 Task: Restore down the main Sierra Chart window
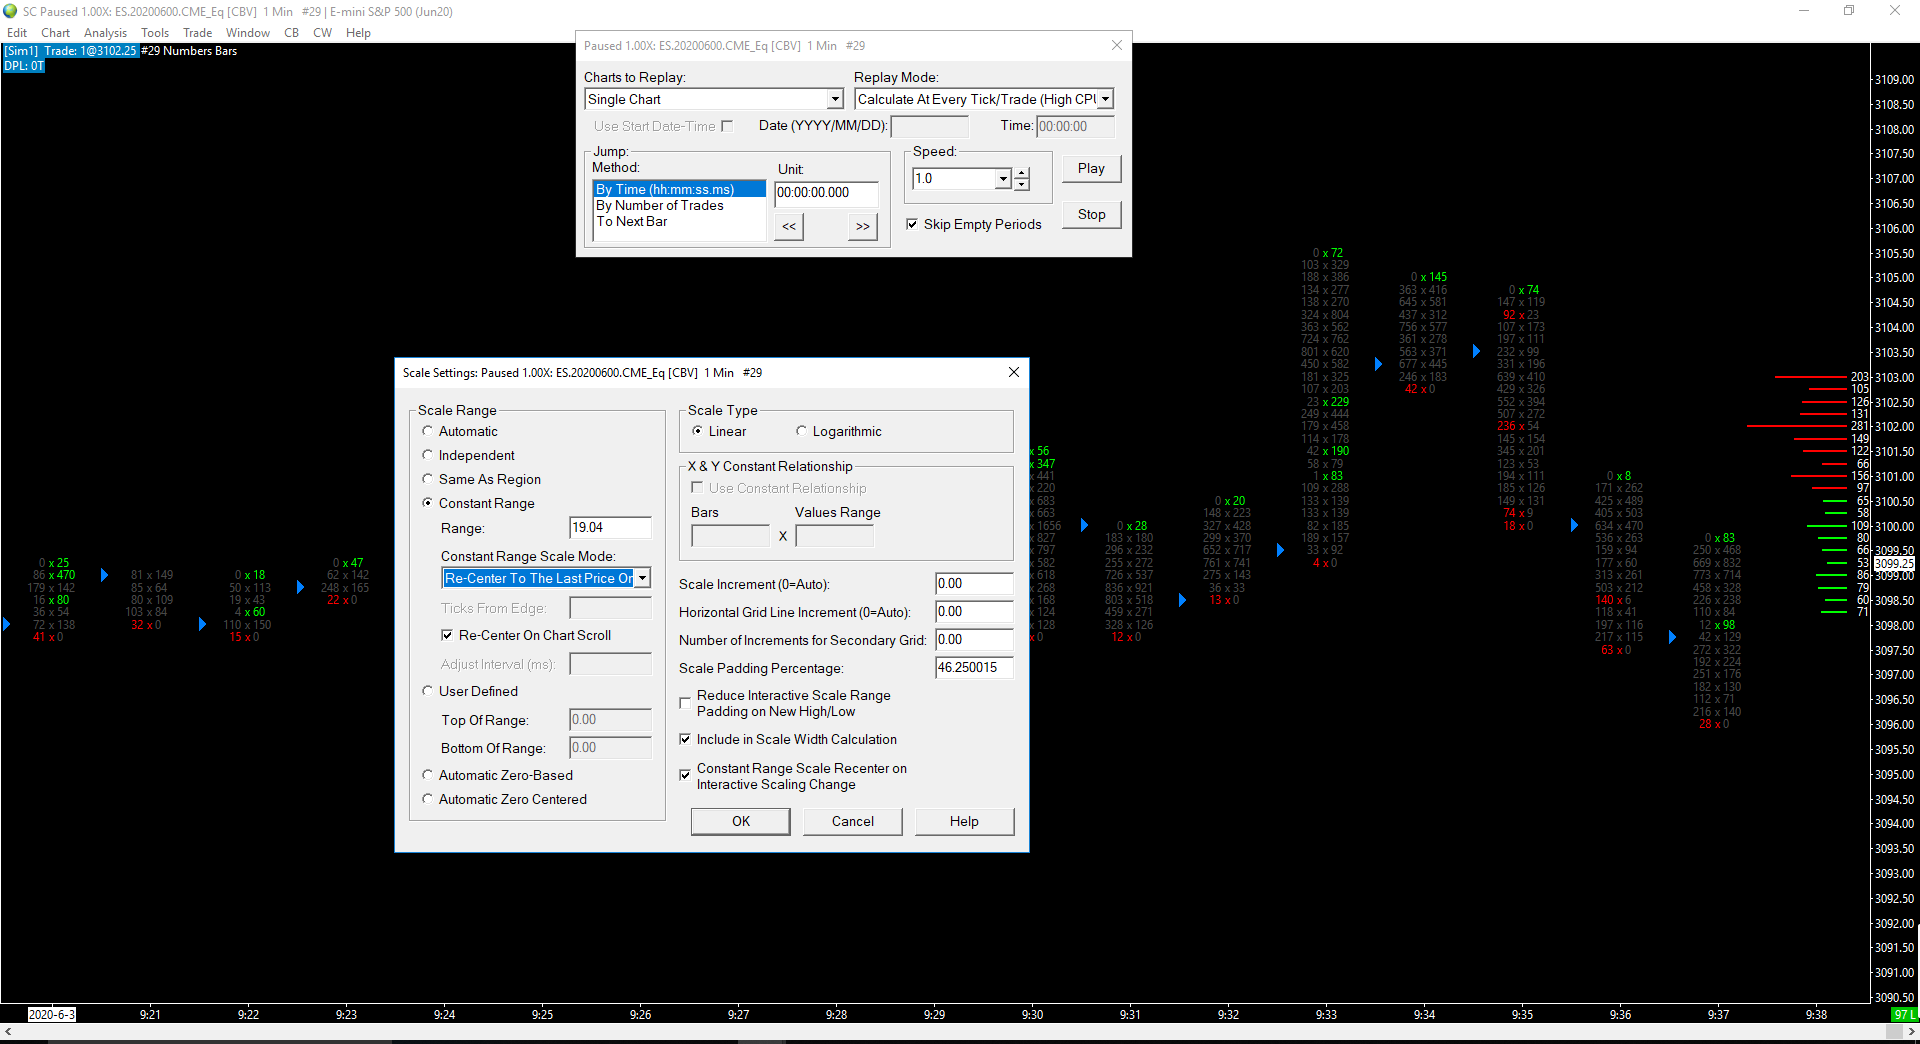tap(1849, 11)
